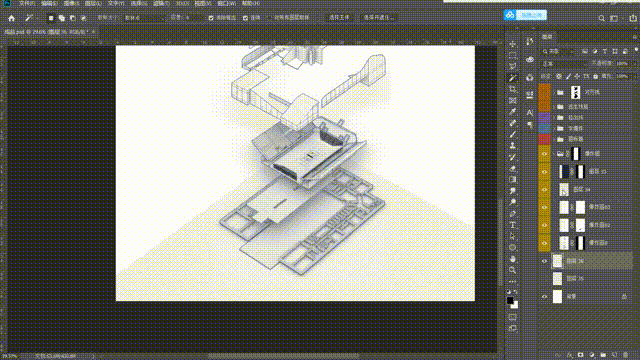Toggle the contiguous checkbox
The image size is (640, 360).
click(x=245, y=18)
